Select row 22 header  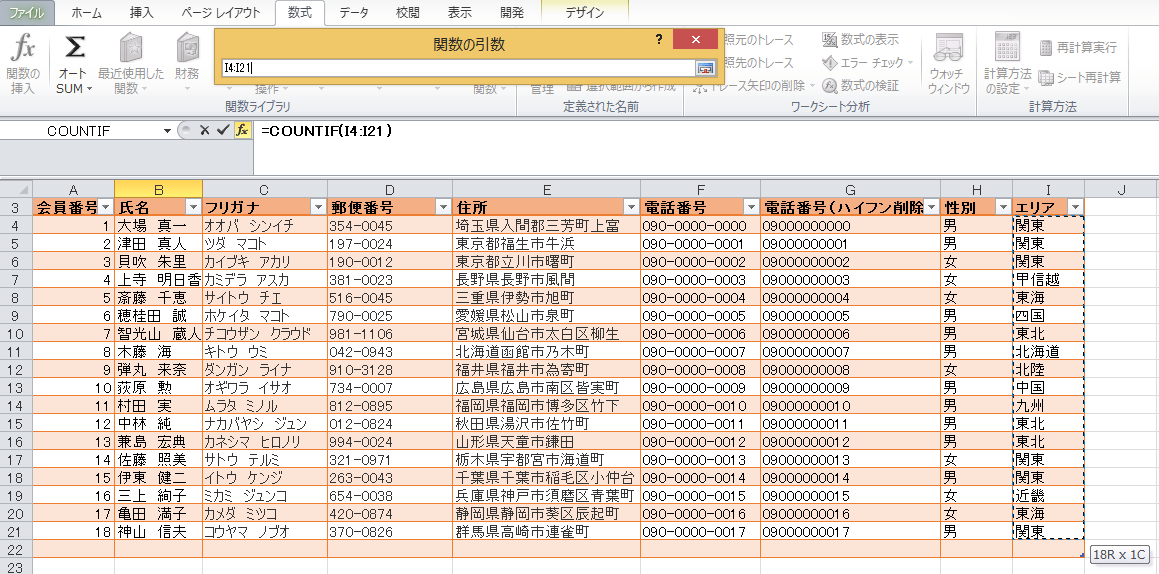pyautogui.click(x=16, y=550)
